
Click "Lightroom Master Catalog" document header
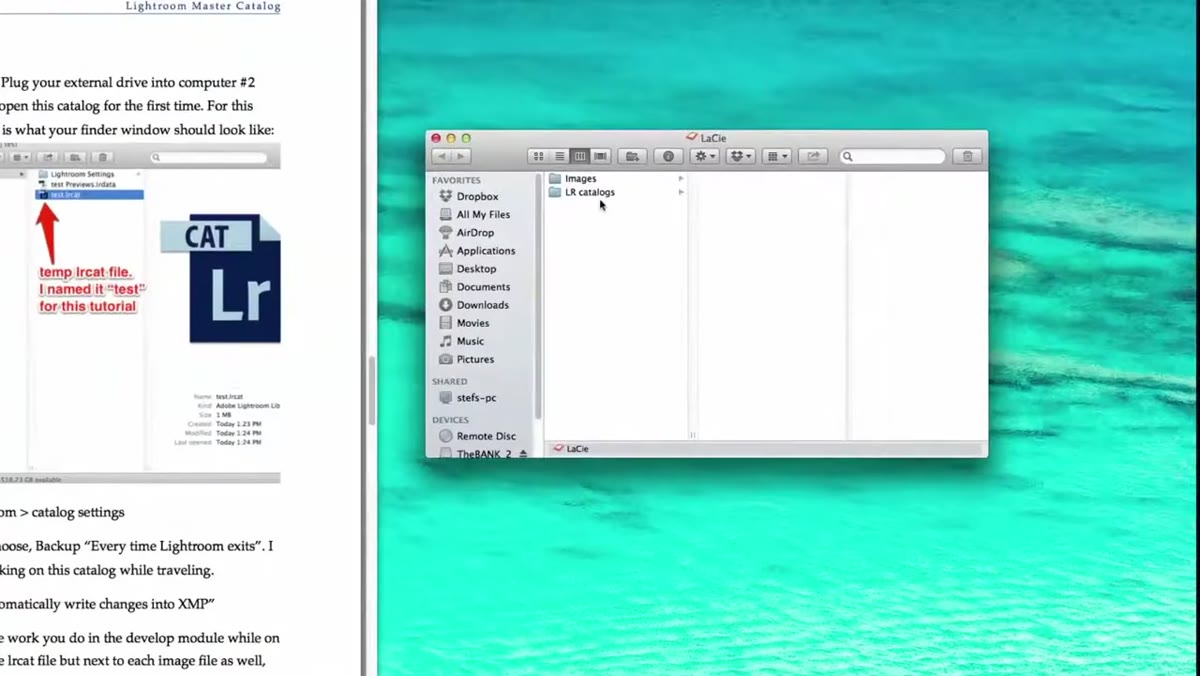tap(203, 6)
